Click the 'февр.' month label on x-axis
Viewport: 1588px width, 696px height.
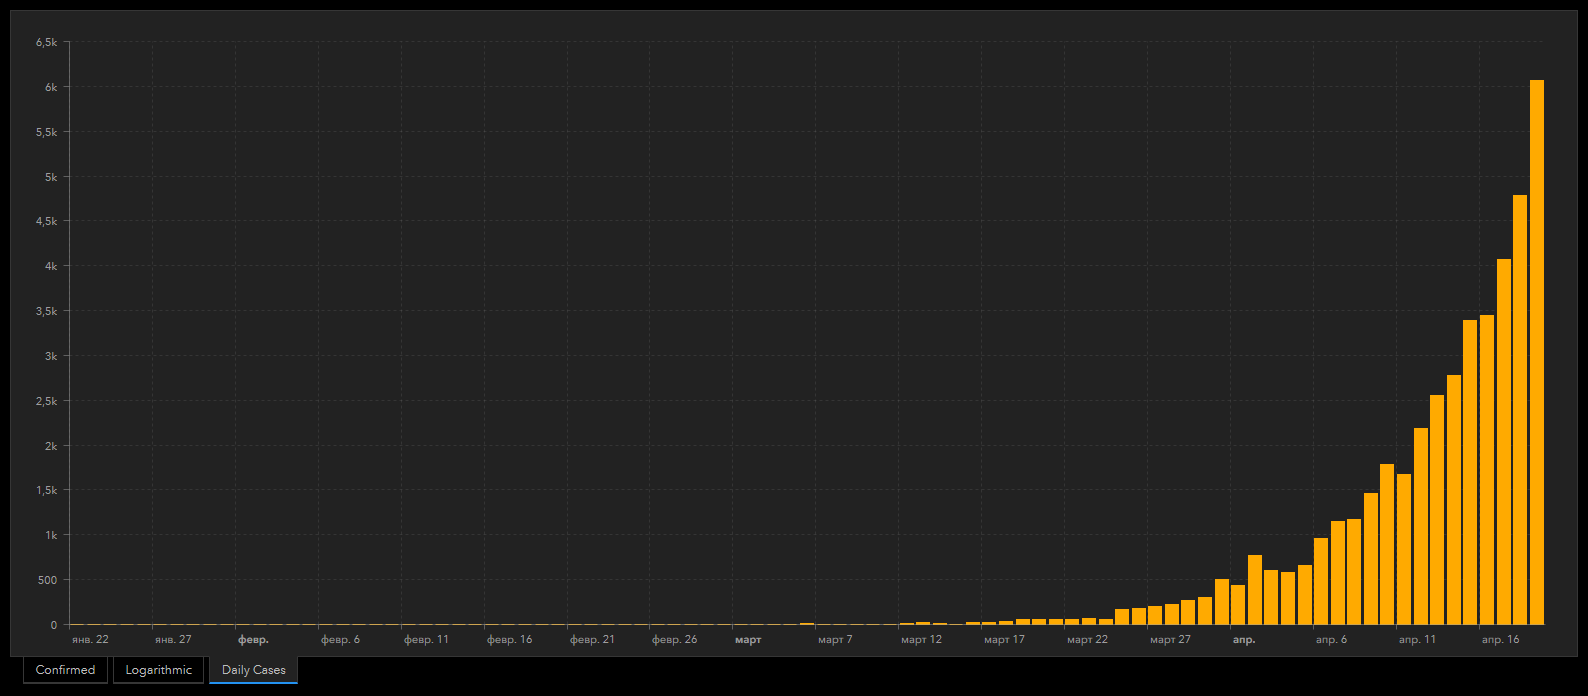tap(253, 639)
